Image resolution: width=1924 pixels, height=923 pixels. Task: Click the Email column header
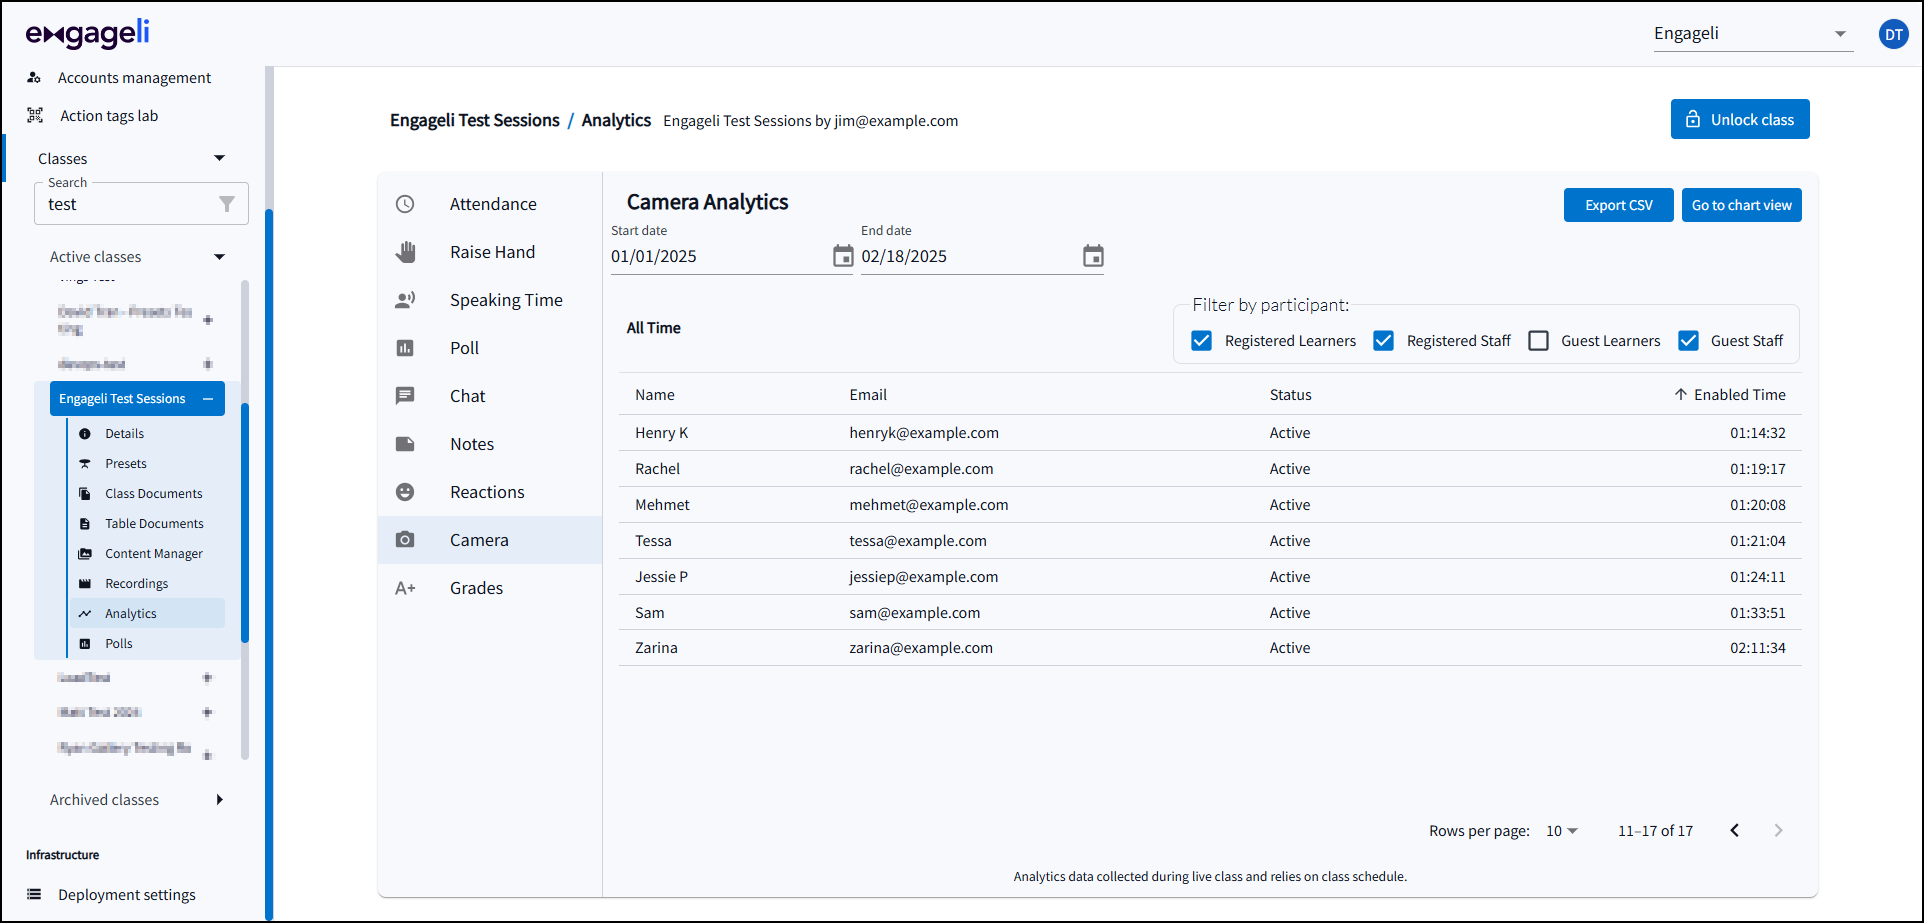(x=868, y=395)
